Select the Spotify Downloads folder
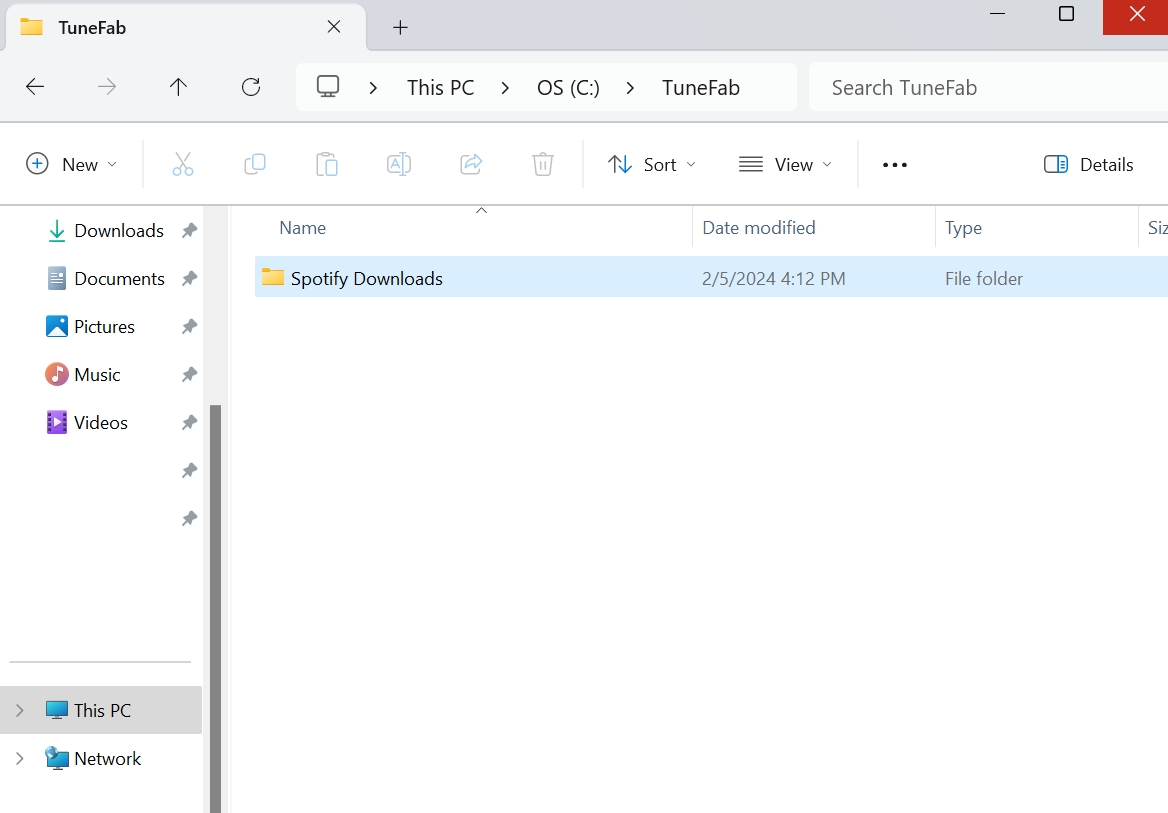This screenshot has width=1168, height=813. coord(366,278)
